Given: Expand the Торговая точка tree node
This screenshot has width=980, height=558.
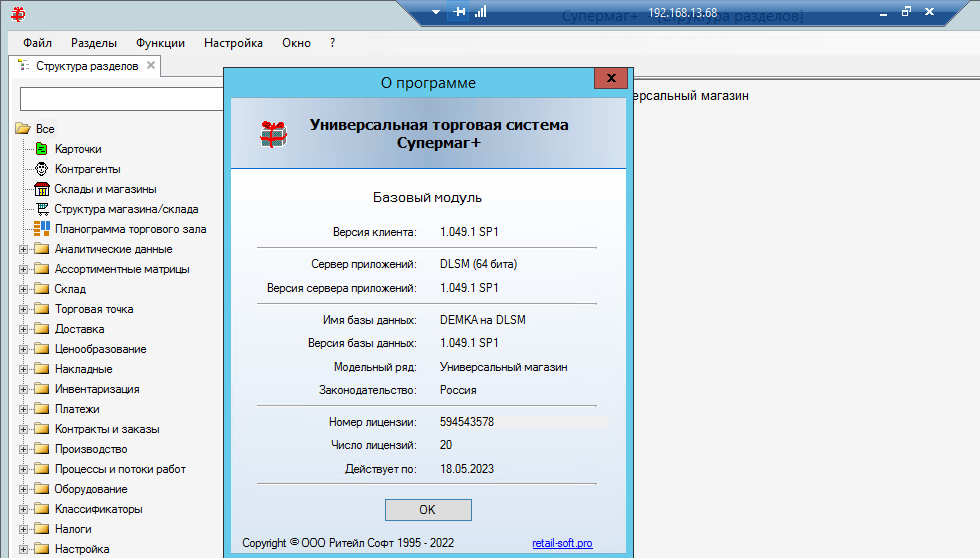Looking at the screenshot, I should click(x=23, y=309).
